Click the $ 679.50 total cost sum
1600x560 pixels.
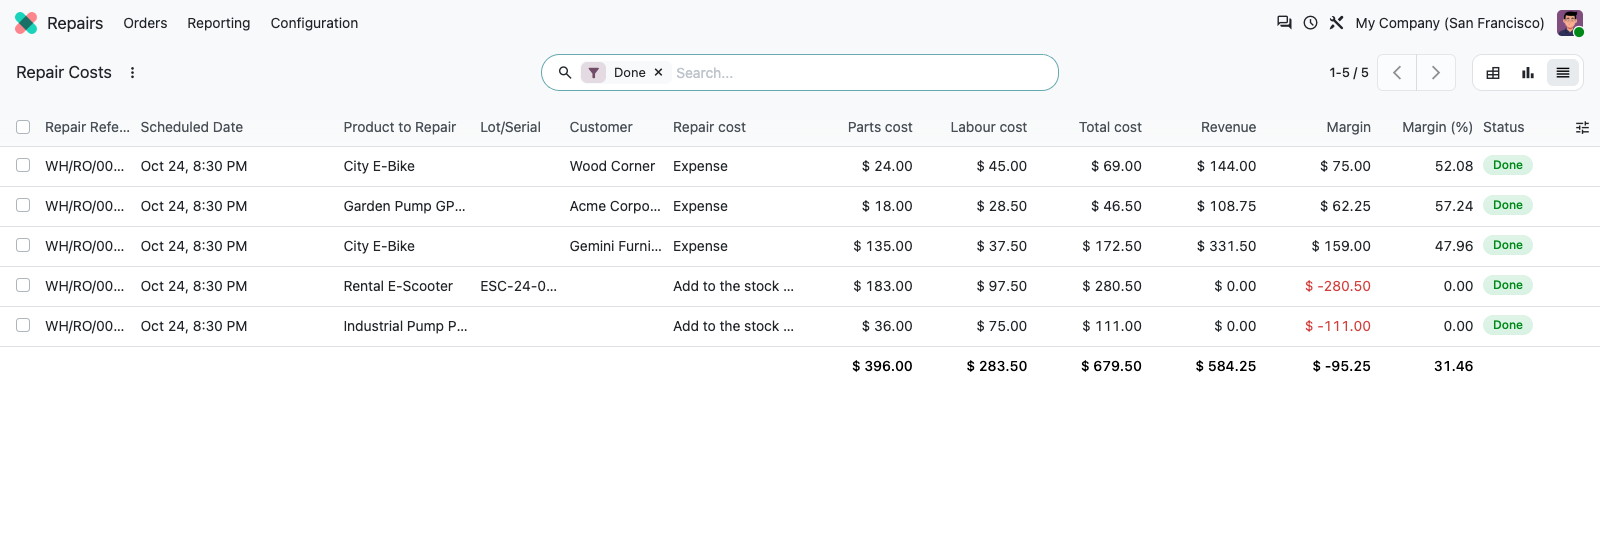tap(1111, 366)
